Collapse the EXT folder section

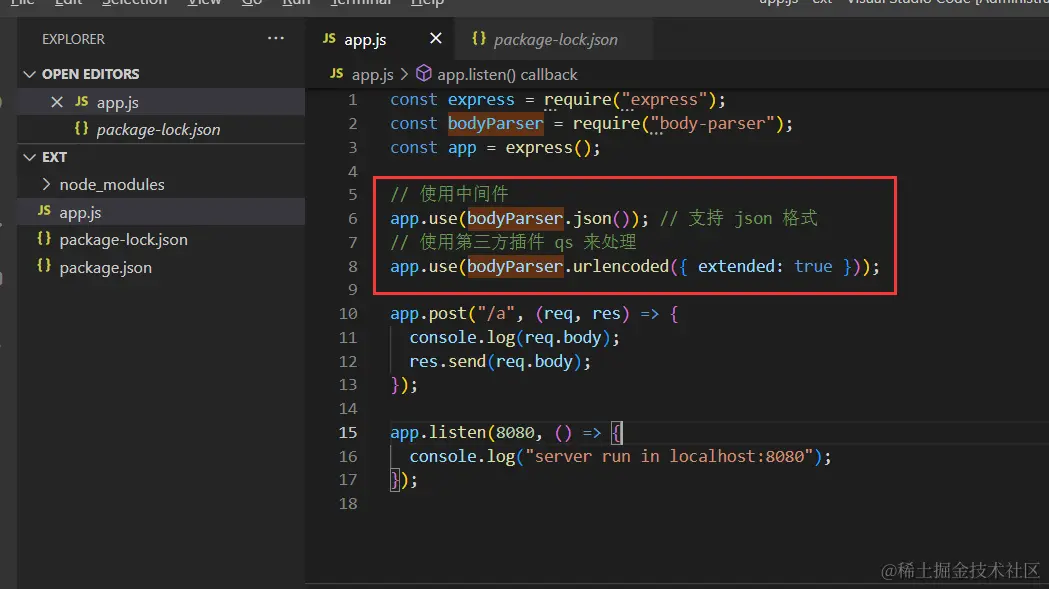[29, 157]
